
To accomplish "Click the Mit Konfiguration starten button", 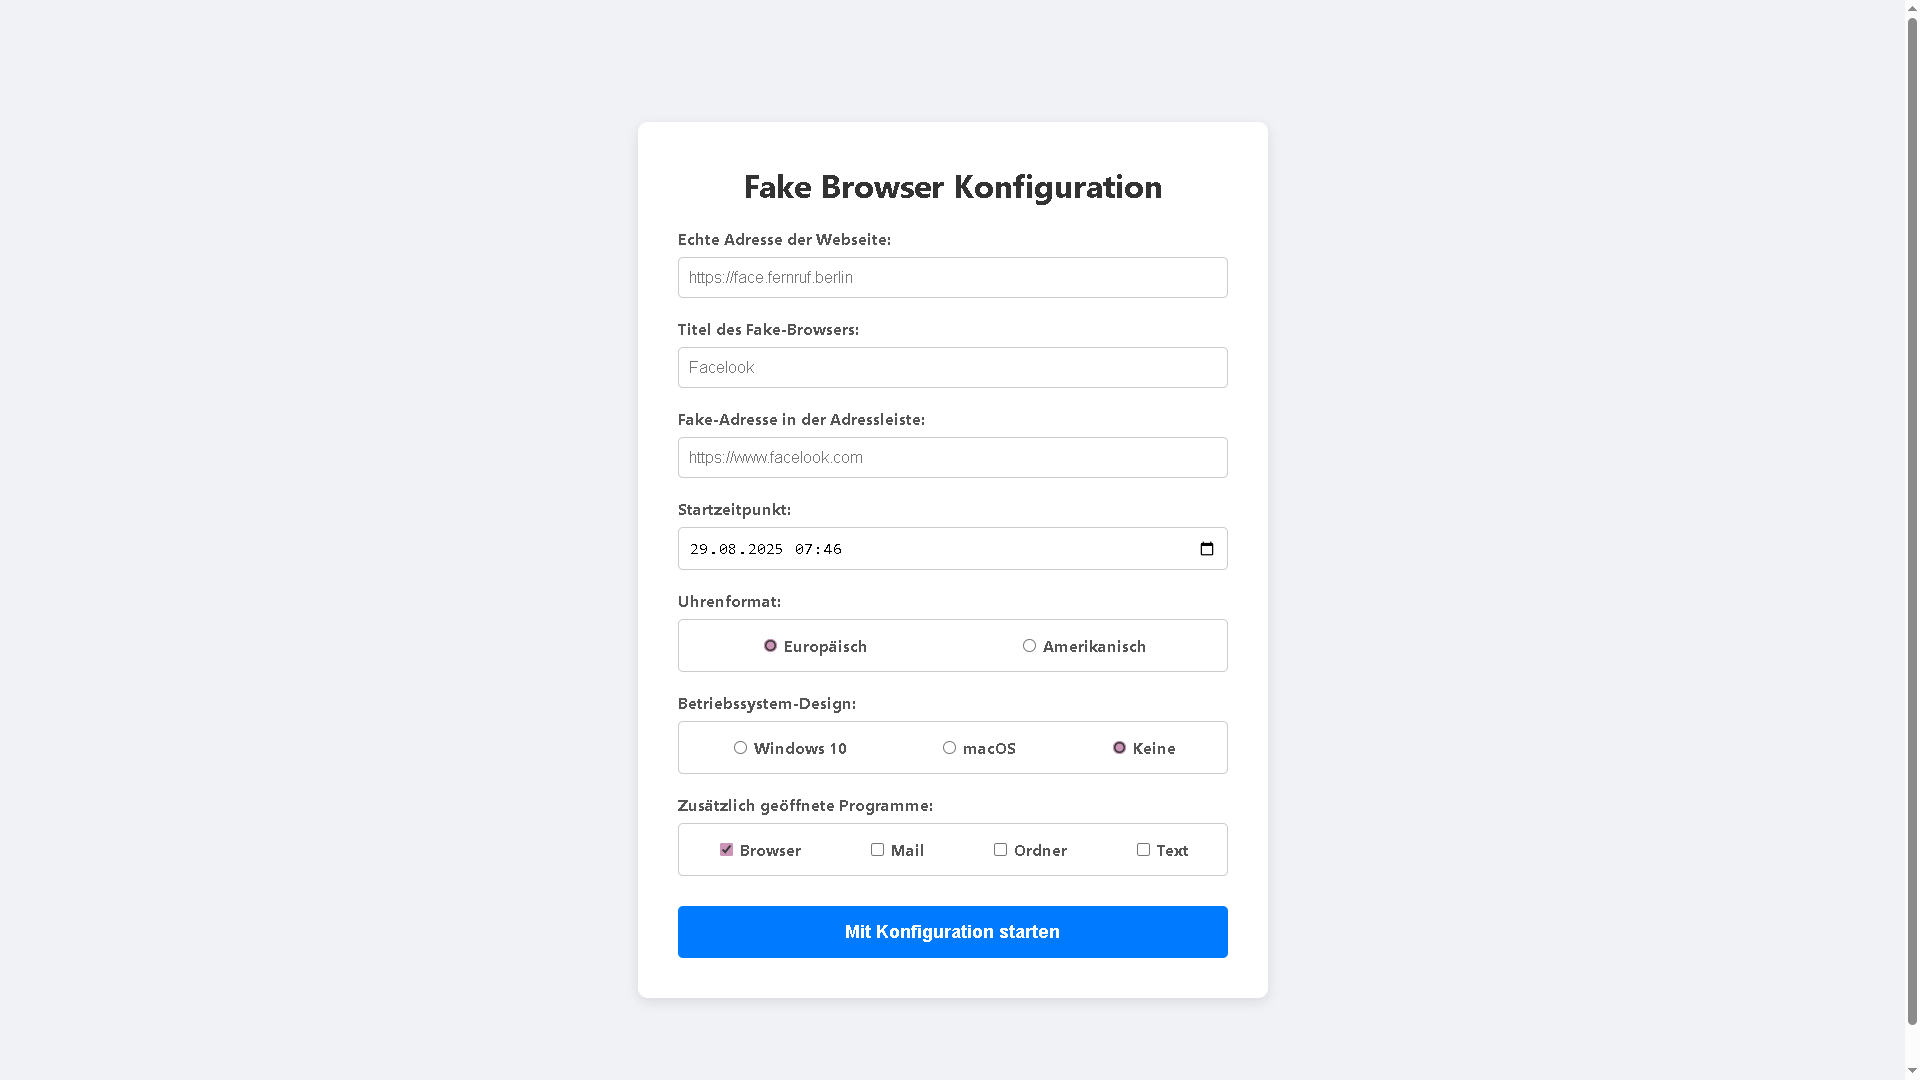I will click(x=952, y=931).
